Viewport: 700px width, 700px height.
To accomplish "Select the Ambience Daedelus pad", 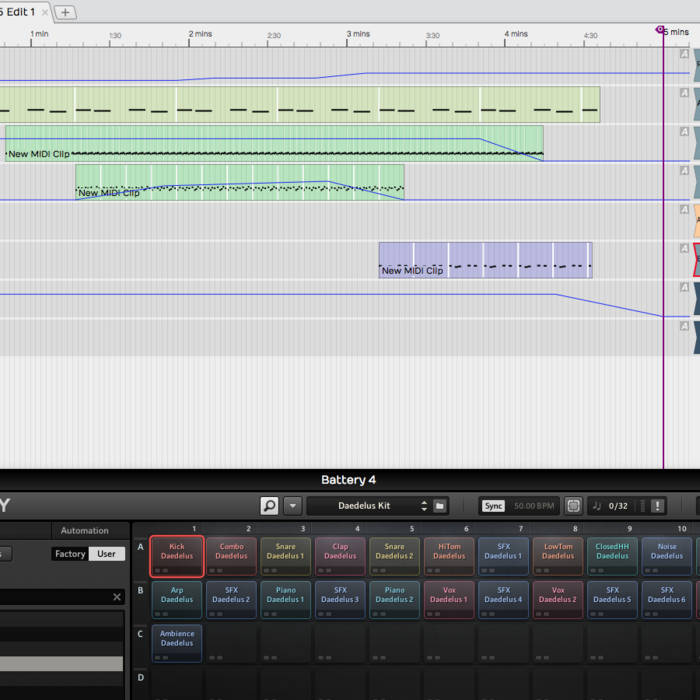I will pyautogui.click(x=177, y=643).
